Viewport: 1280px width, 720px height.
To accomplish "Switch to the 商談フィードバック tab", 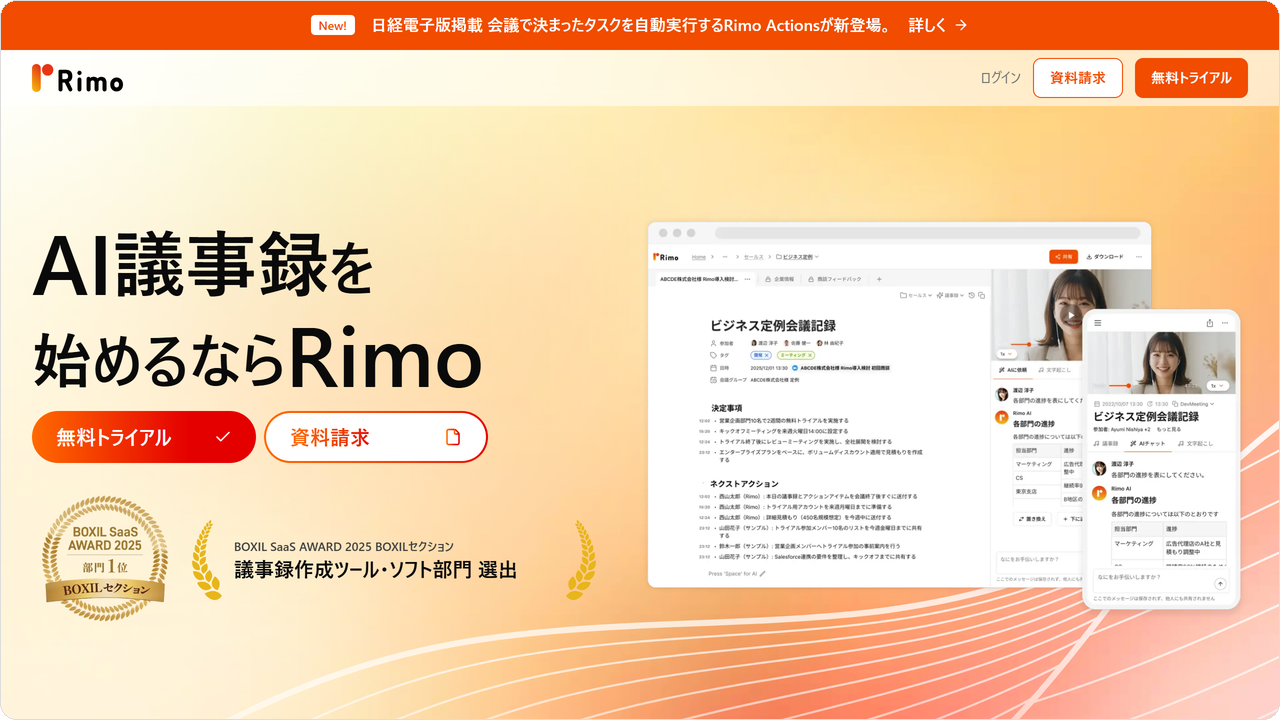I will click(834, 279).
